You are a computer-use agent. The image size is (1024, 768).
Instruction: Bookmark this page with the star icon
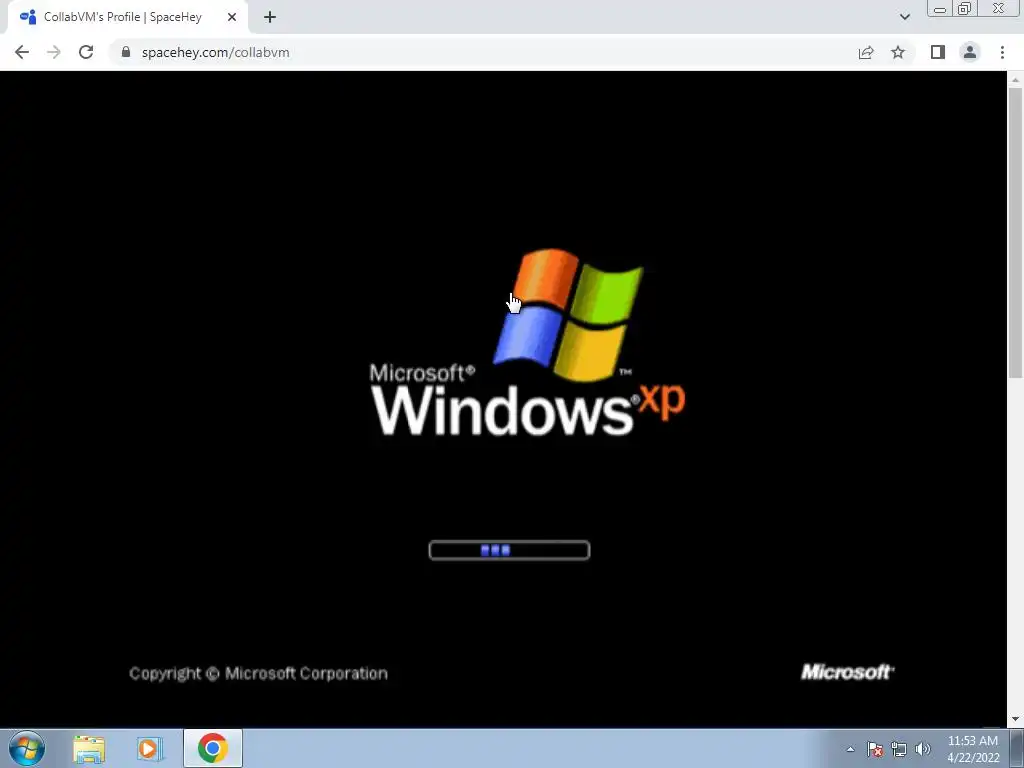898,52
